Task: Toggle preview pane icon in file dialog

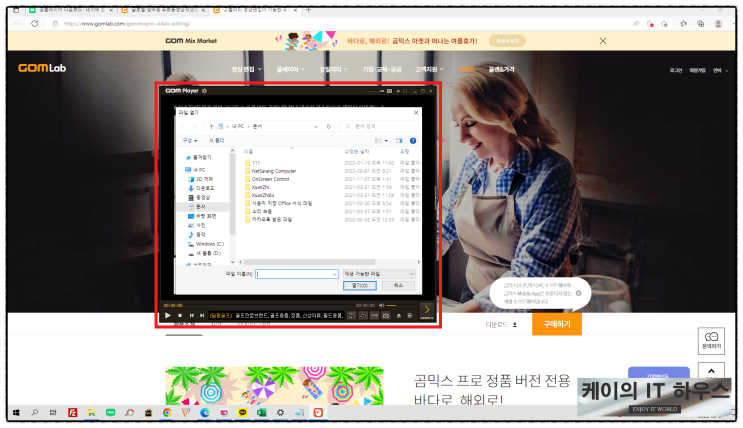Action: 399,141
